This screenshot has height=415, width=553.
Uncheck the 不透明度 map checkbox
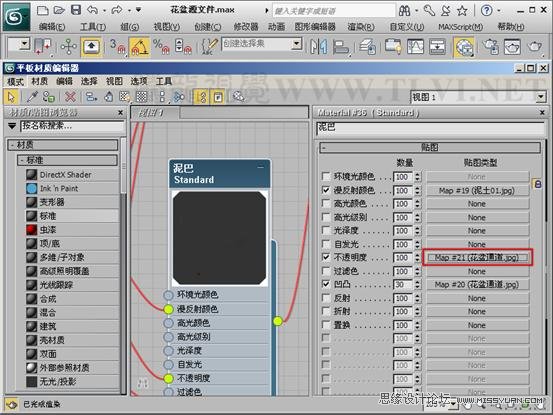point(326,257)
